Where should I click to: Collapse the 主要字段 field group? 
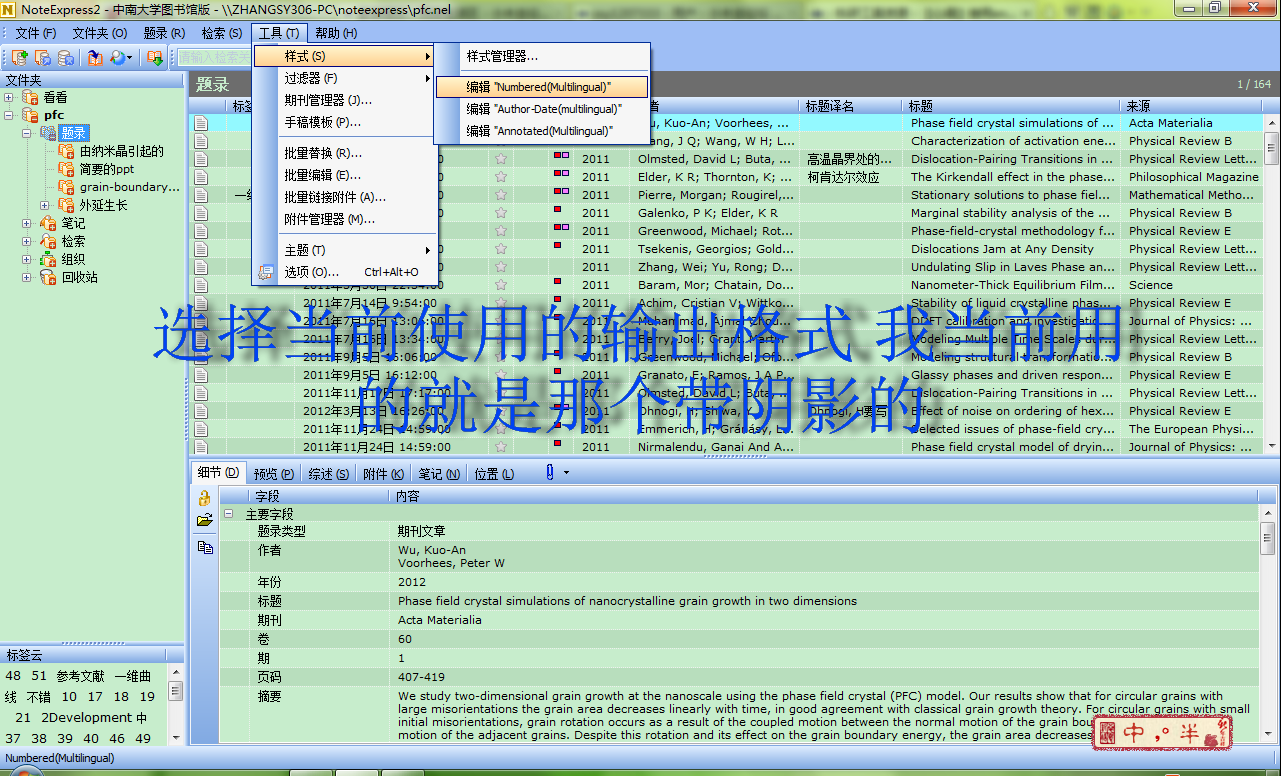coord(227,514)
